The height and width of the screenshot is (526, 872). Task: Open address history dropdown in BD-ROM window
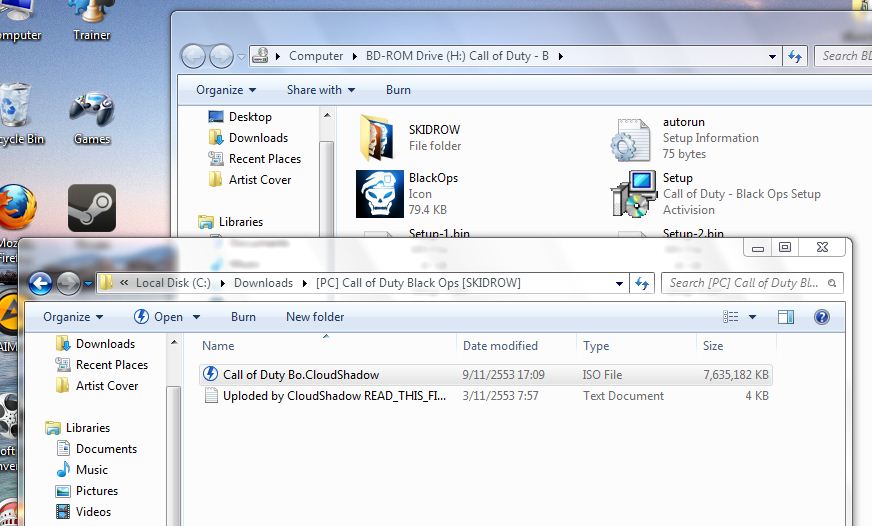[772, 56]
